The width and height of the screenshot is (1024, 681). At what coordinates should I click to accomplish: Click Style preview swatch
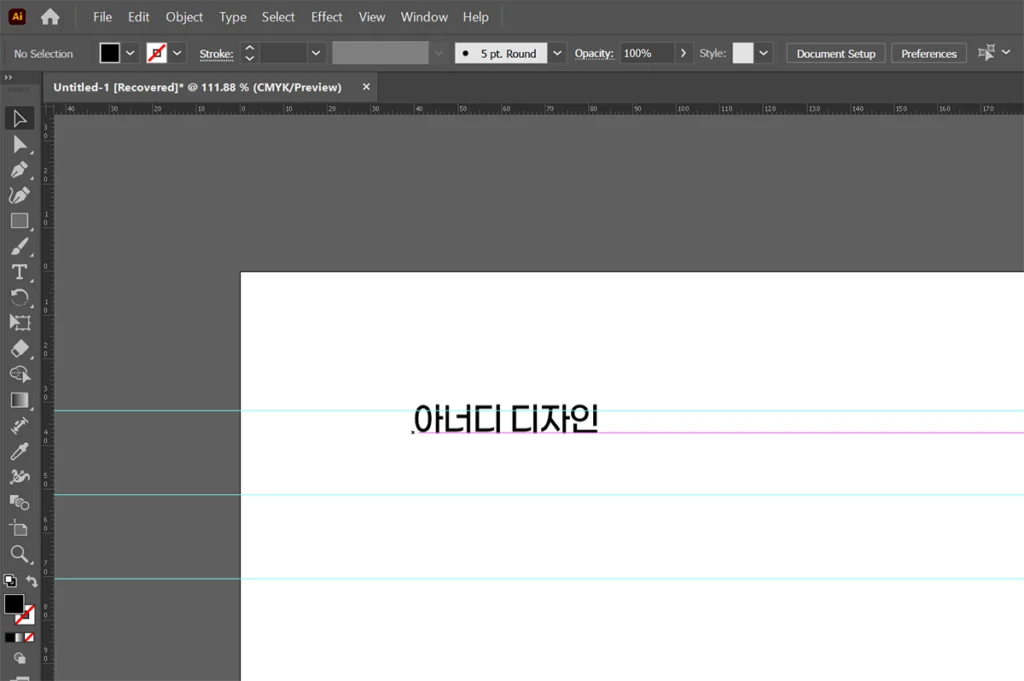743,53
